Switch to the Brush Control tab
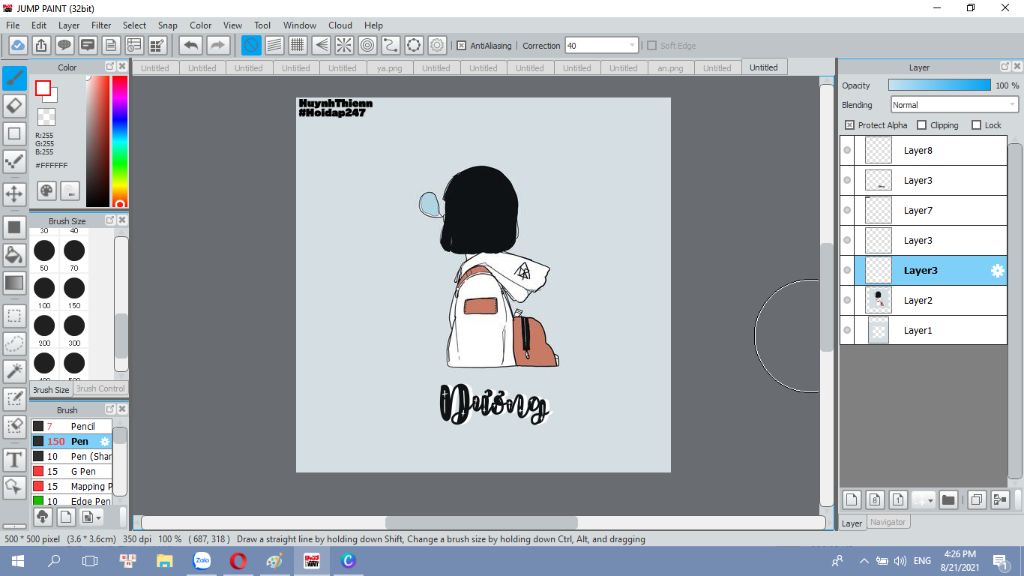This screenshot has width=1024, height=576. pos(100,389)
